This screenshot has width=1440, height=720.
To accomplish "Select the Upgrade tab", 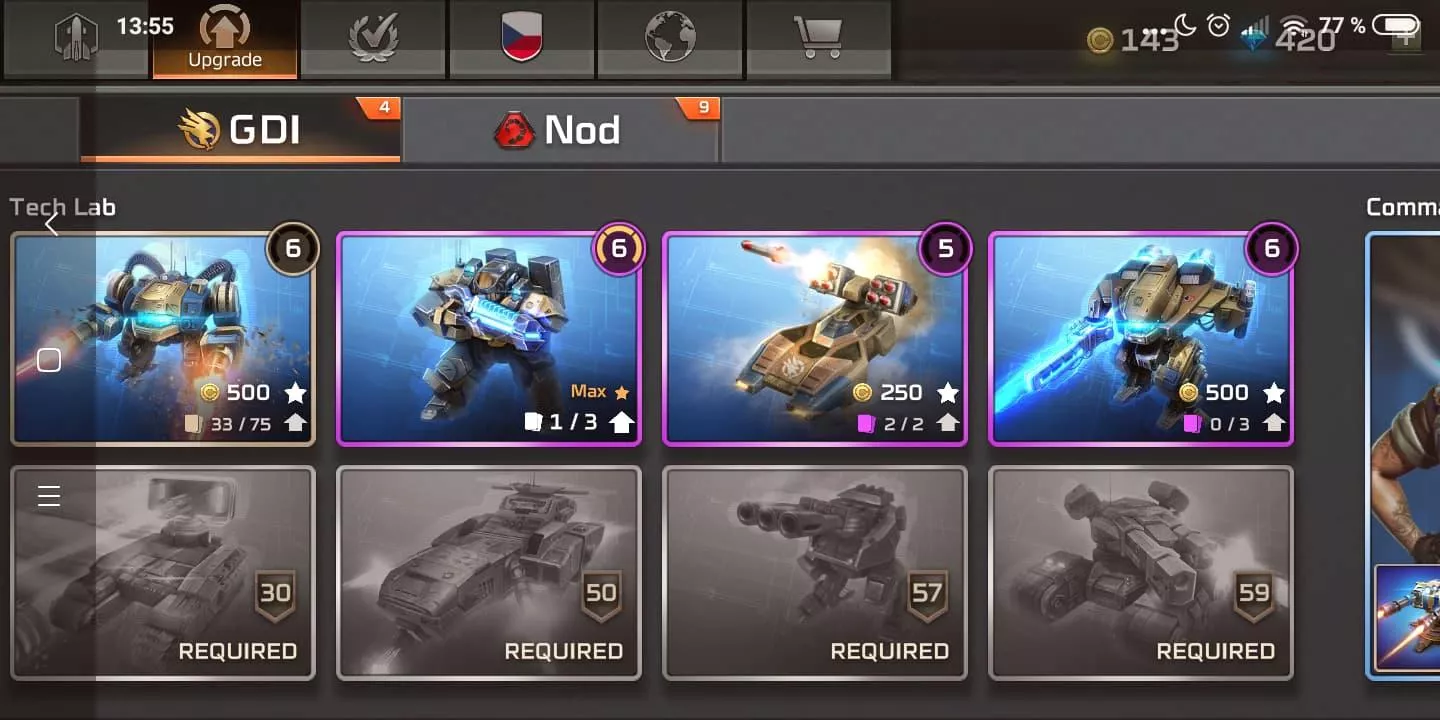I will [x=225, y=39].
